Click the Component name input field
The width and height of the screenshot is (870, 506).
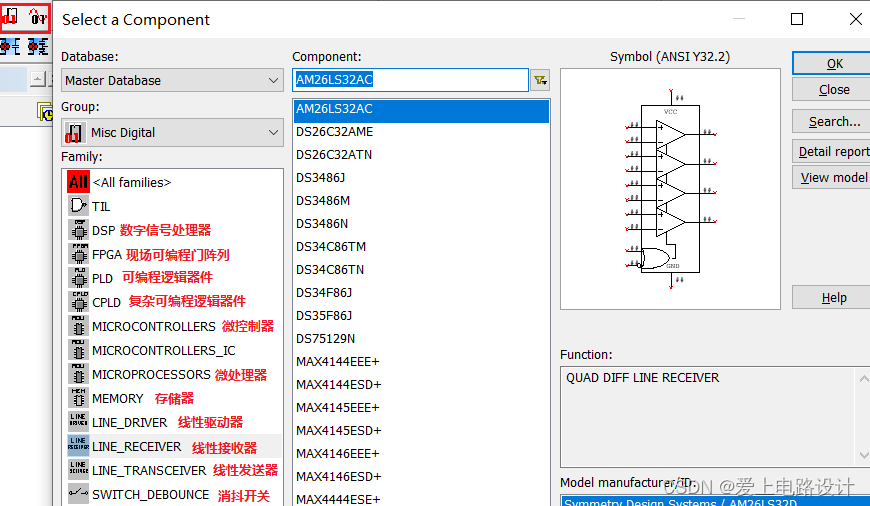410,80
